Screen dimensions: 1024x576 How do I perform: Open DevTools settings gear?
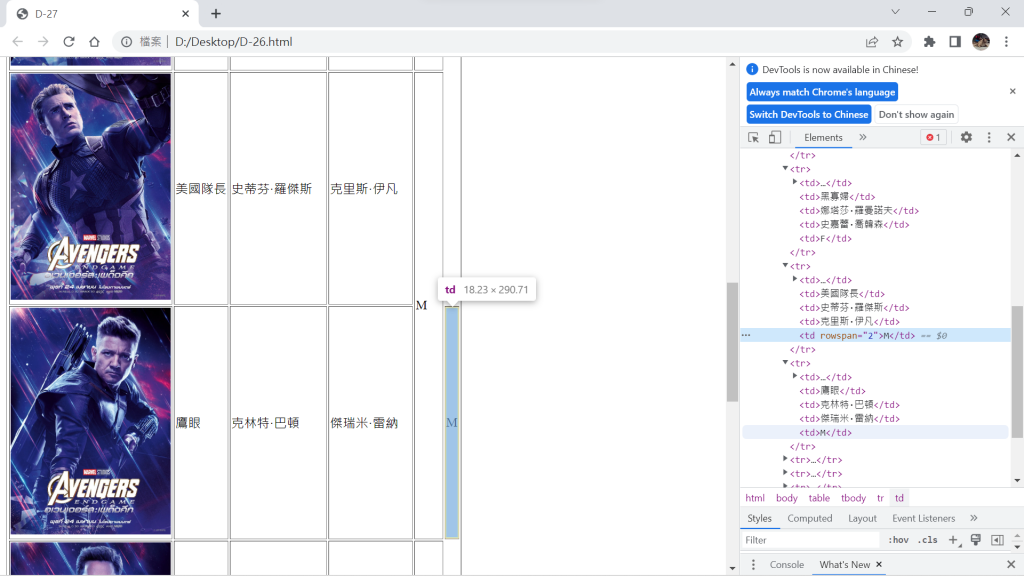coord(966,137)
